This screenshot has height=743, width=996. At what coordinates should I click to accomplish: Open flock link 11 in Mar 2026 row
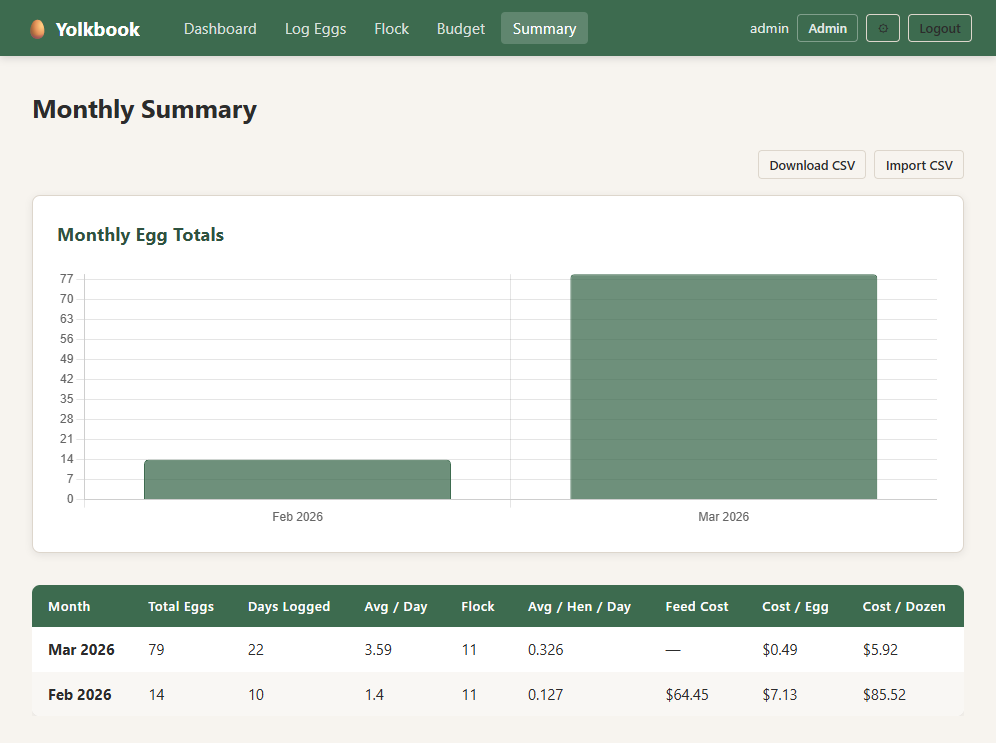point(469,650)
